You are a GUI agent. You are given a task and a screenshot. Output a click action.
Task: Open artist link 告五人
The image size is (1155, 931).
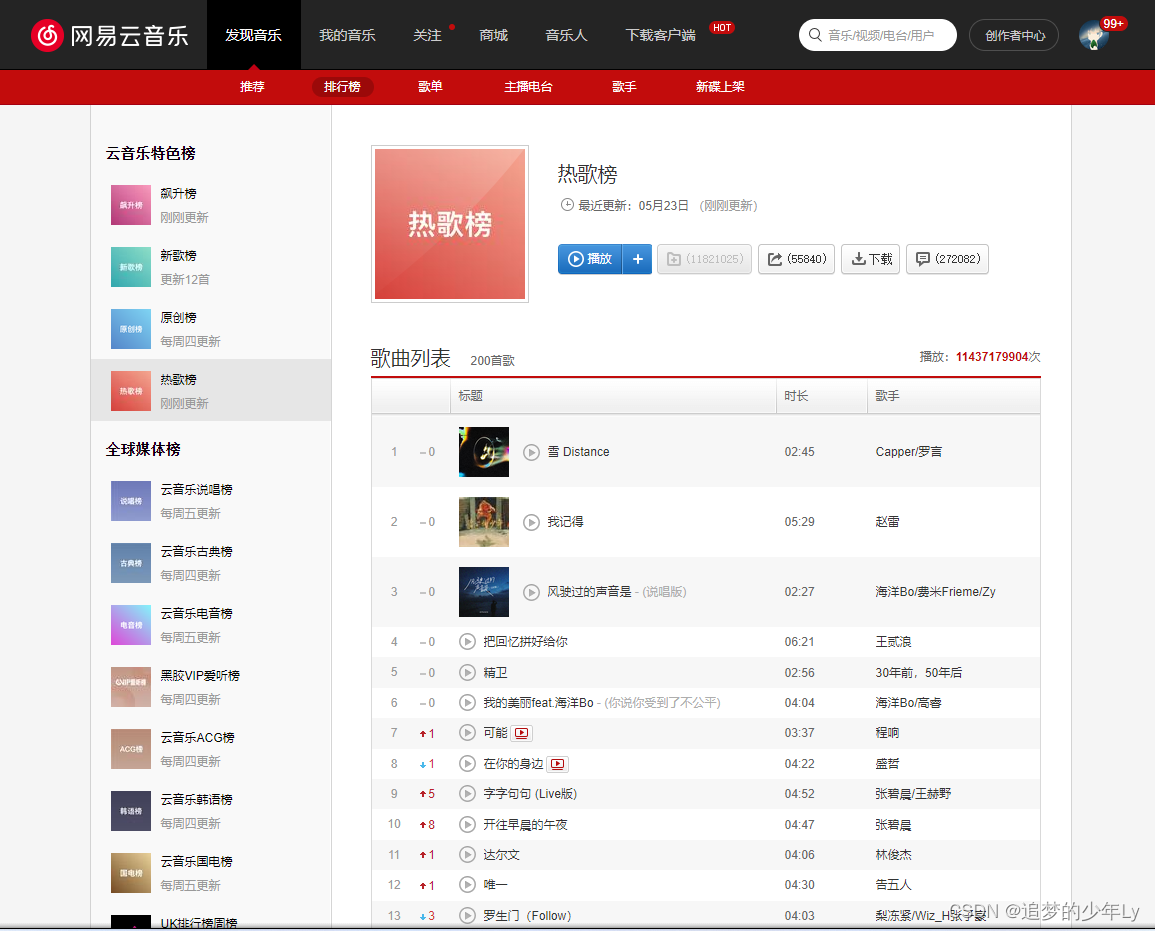click(894, 885)
